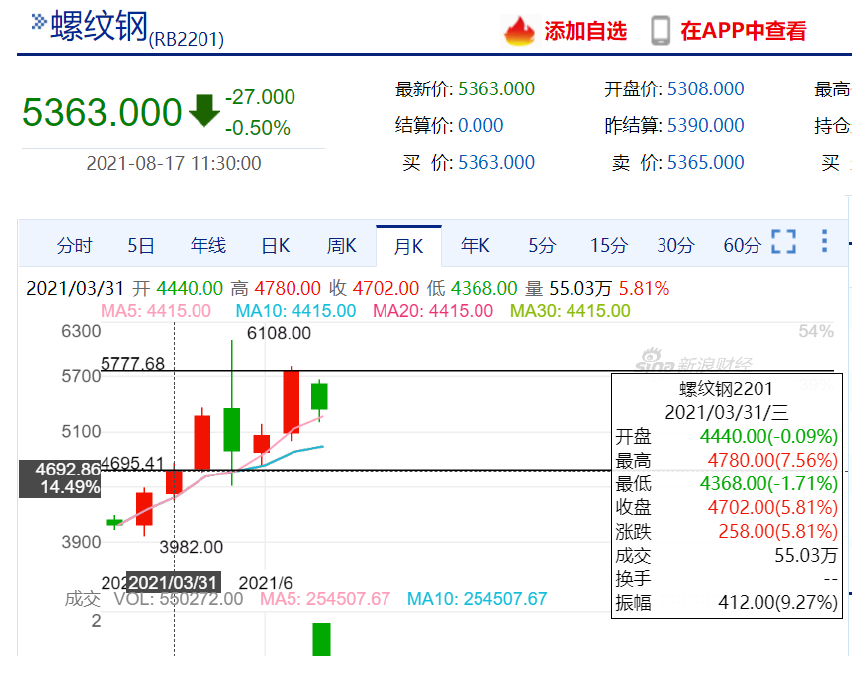Click the green volume bar below chart
This screenshot has width=866, height=673.
point(321,639)
